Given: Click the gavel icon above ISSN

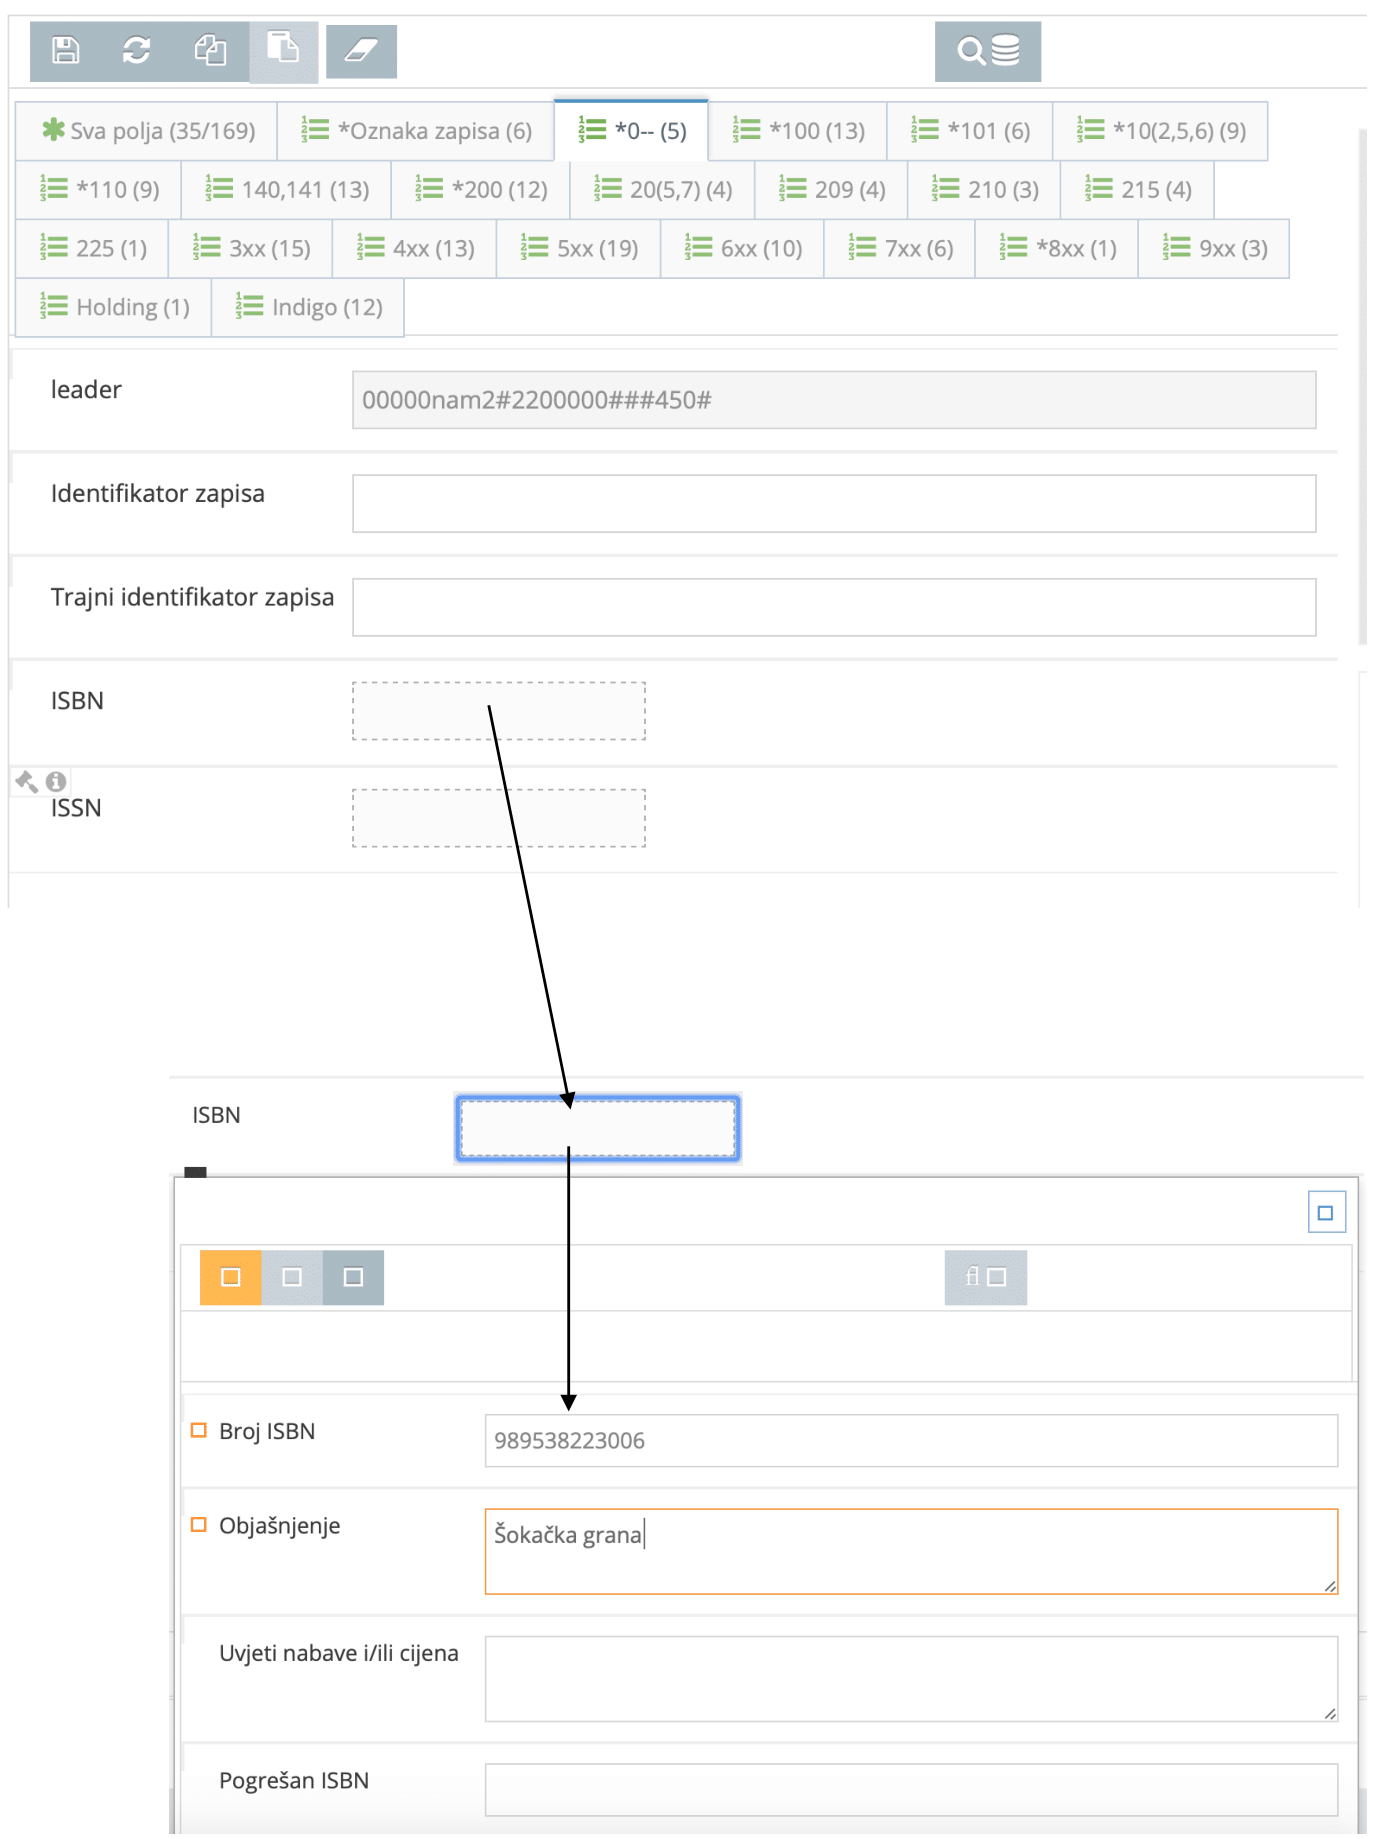Looking at the screenshot, I should pyautogui.click(x=27, y=782).
